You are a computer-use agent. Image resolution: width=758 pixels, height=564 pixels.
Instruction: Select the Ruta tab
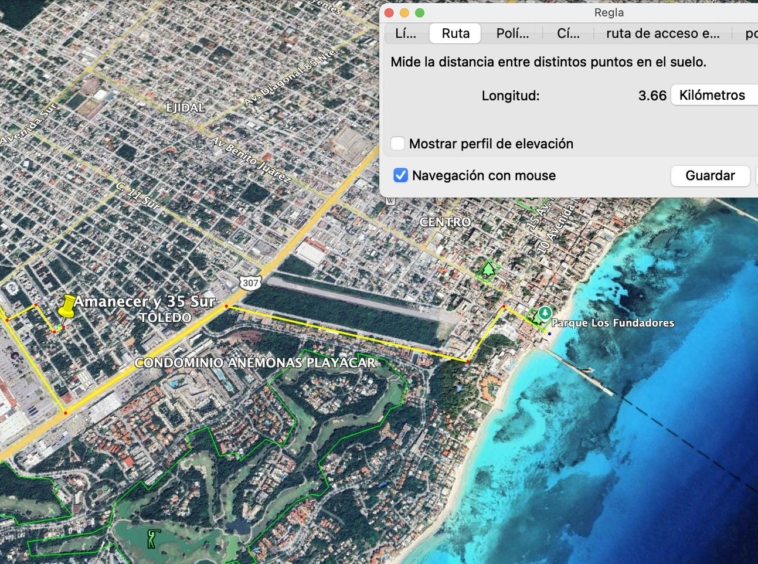tap(455, 34)
